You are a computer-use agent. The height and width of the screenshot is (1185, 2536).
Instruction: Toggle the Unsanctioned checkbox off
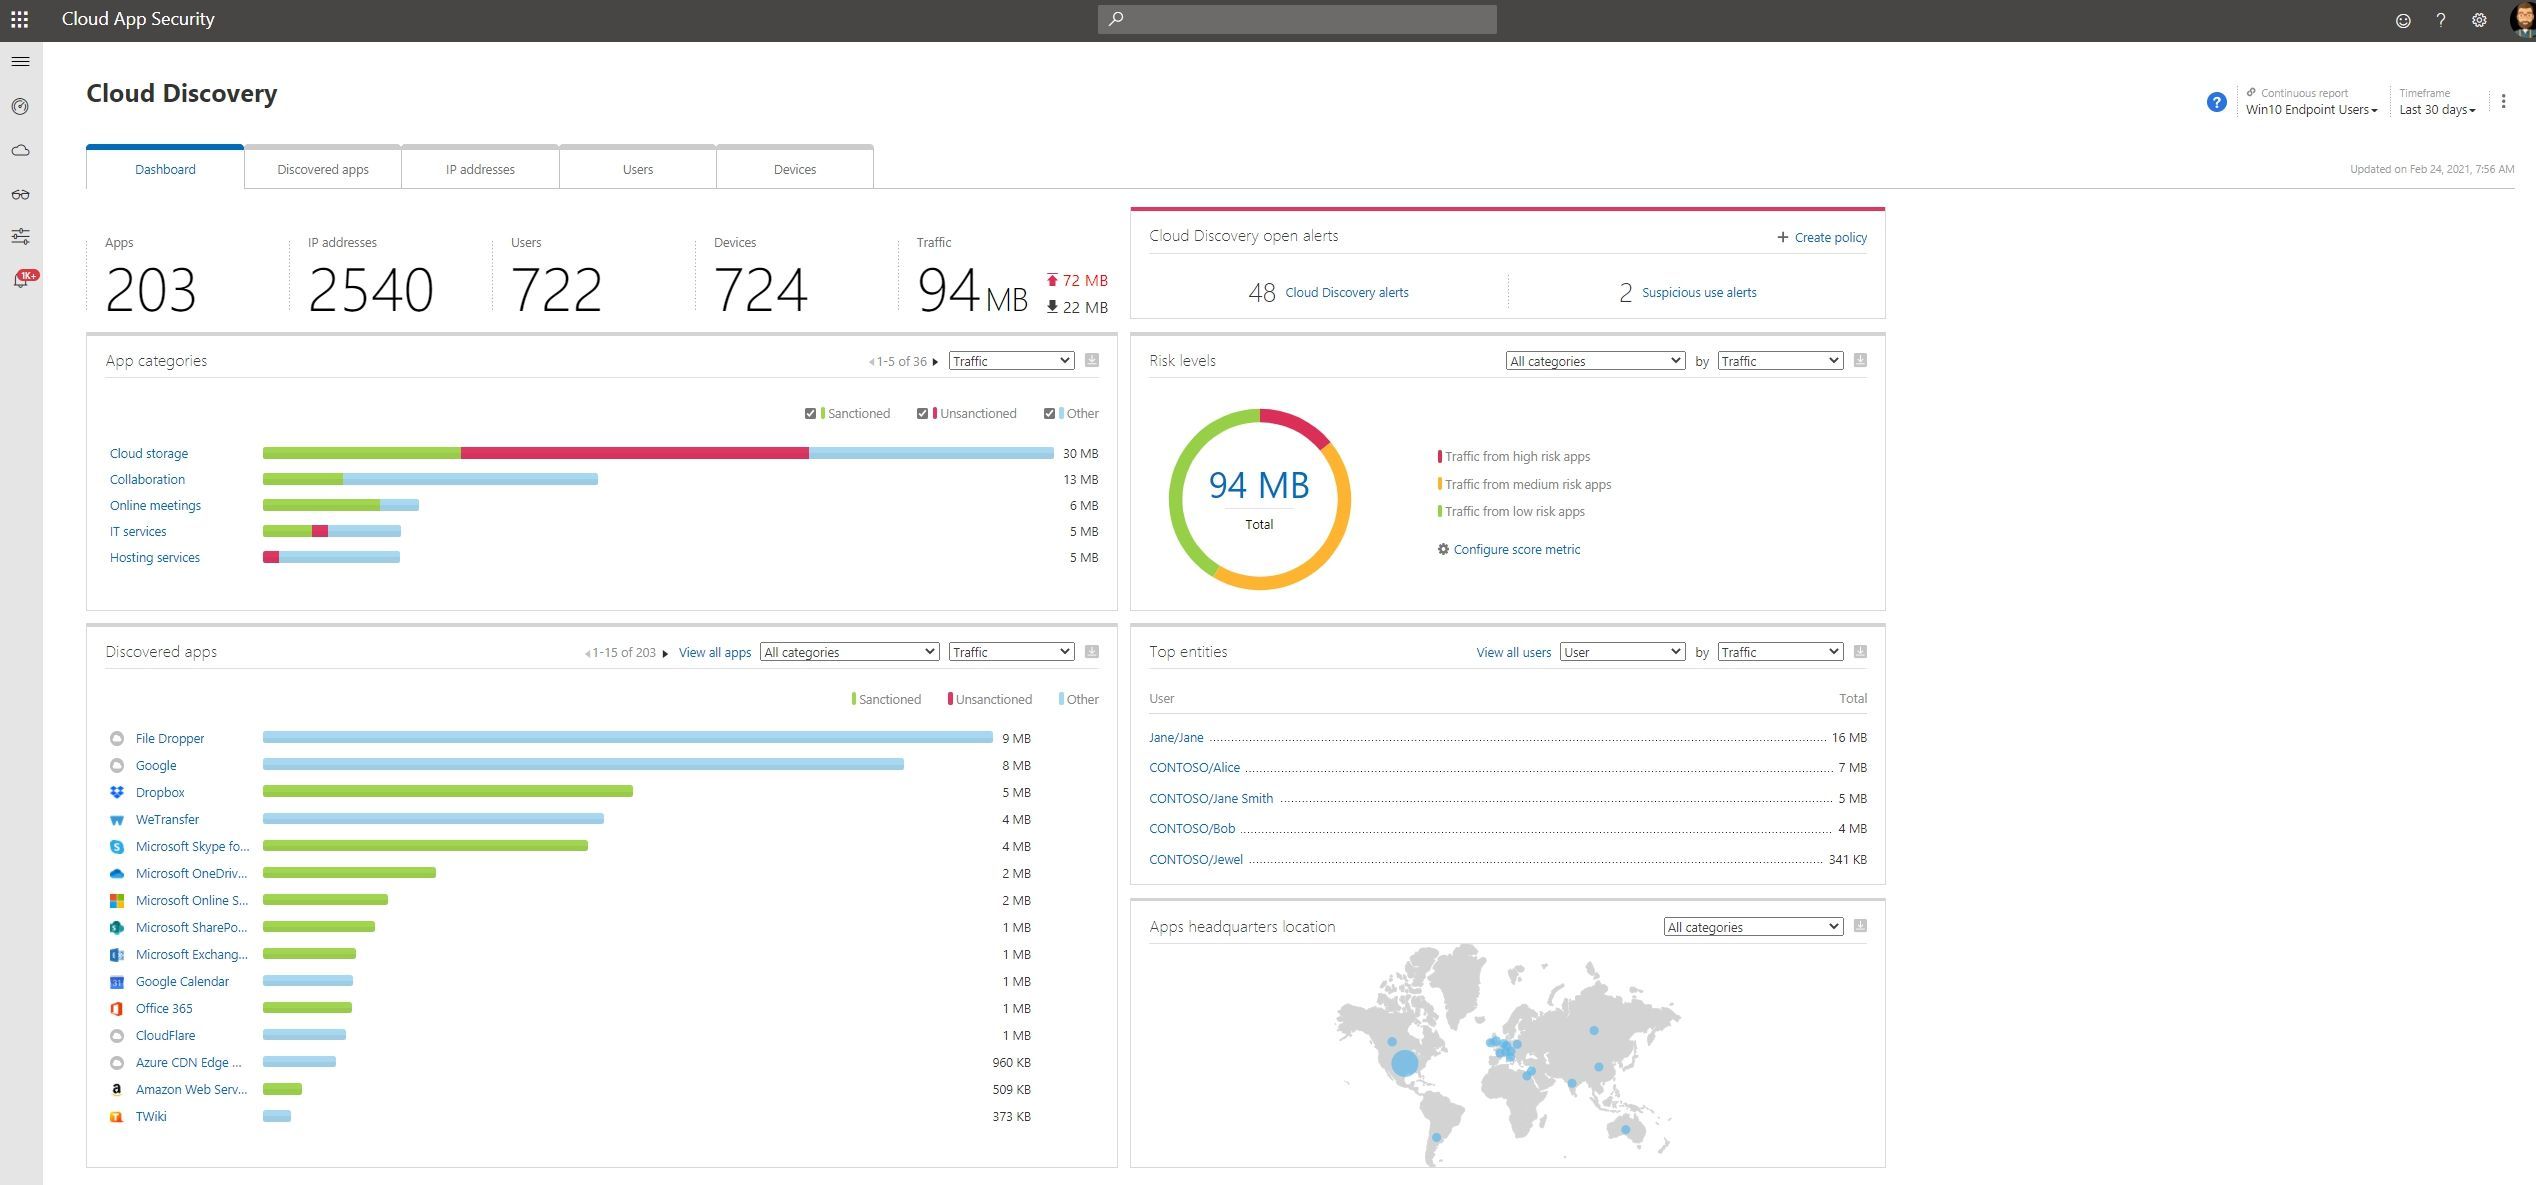click(922, 414)
